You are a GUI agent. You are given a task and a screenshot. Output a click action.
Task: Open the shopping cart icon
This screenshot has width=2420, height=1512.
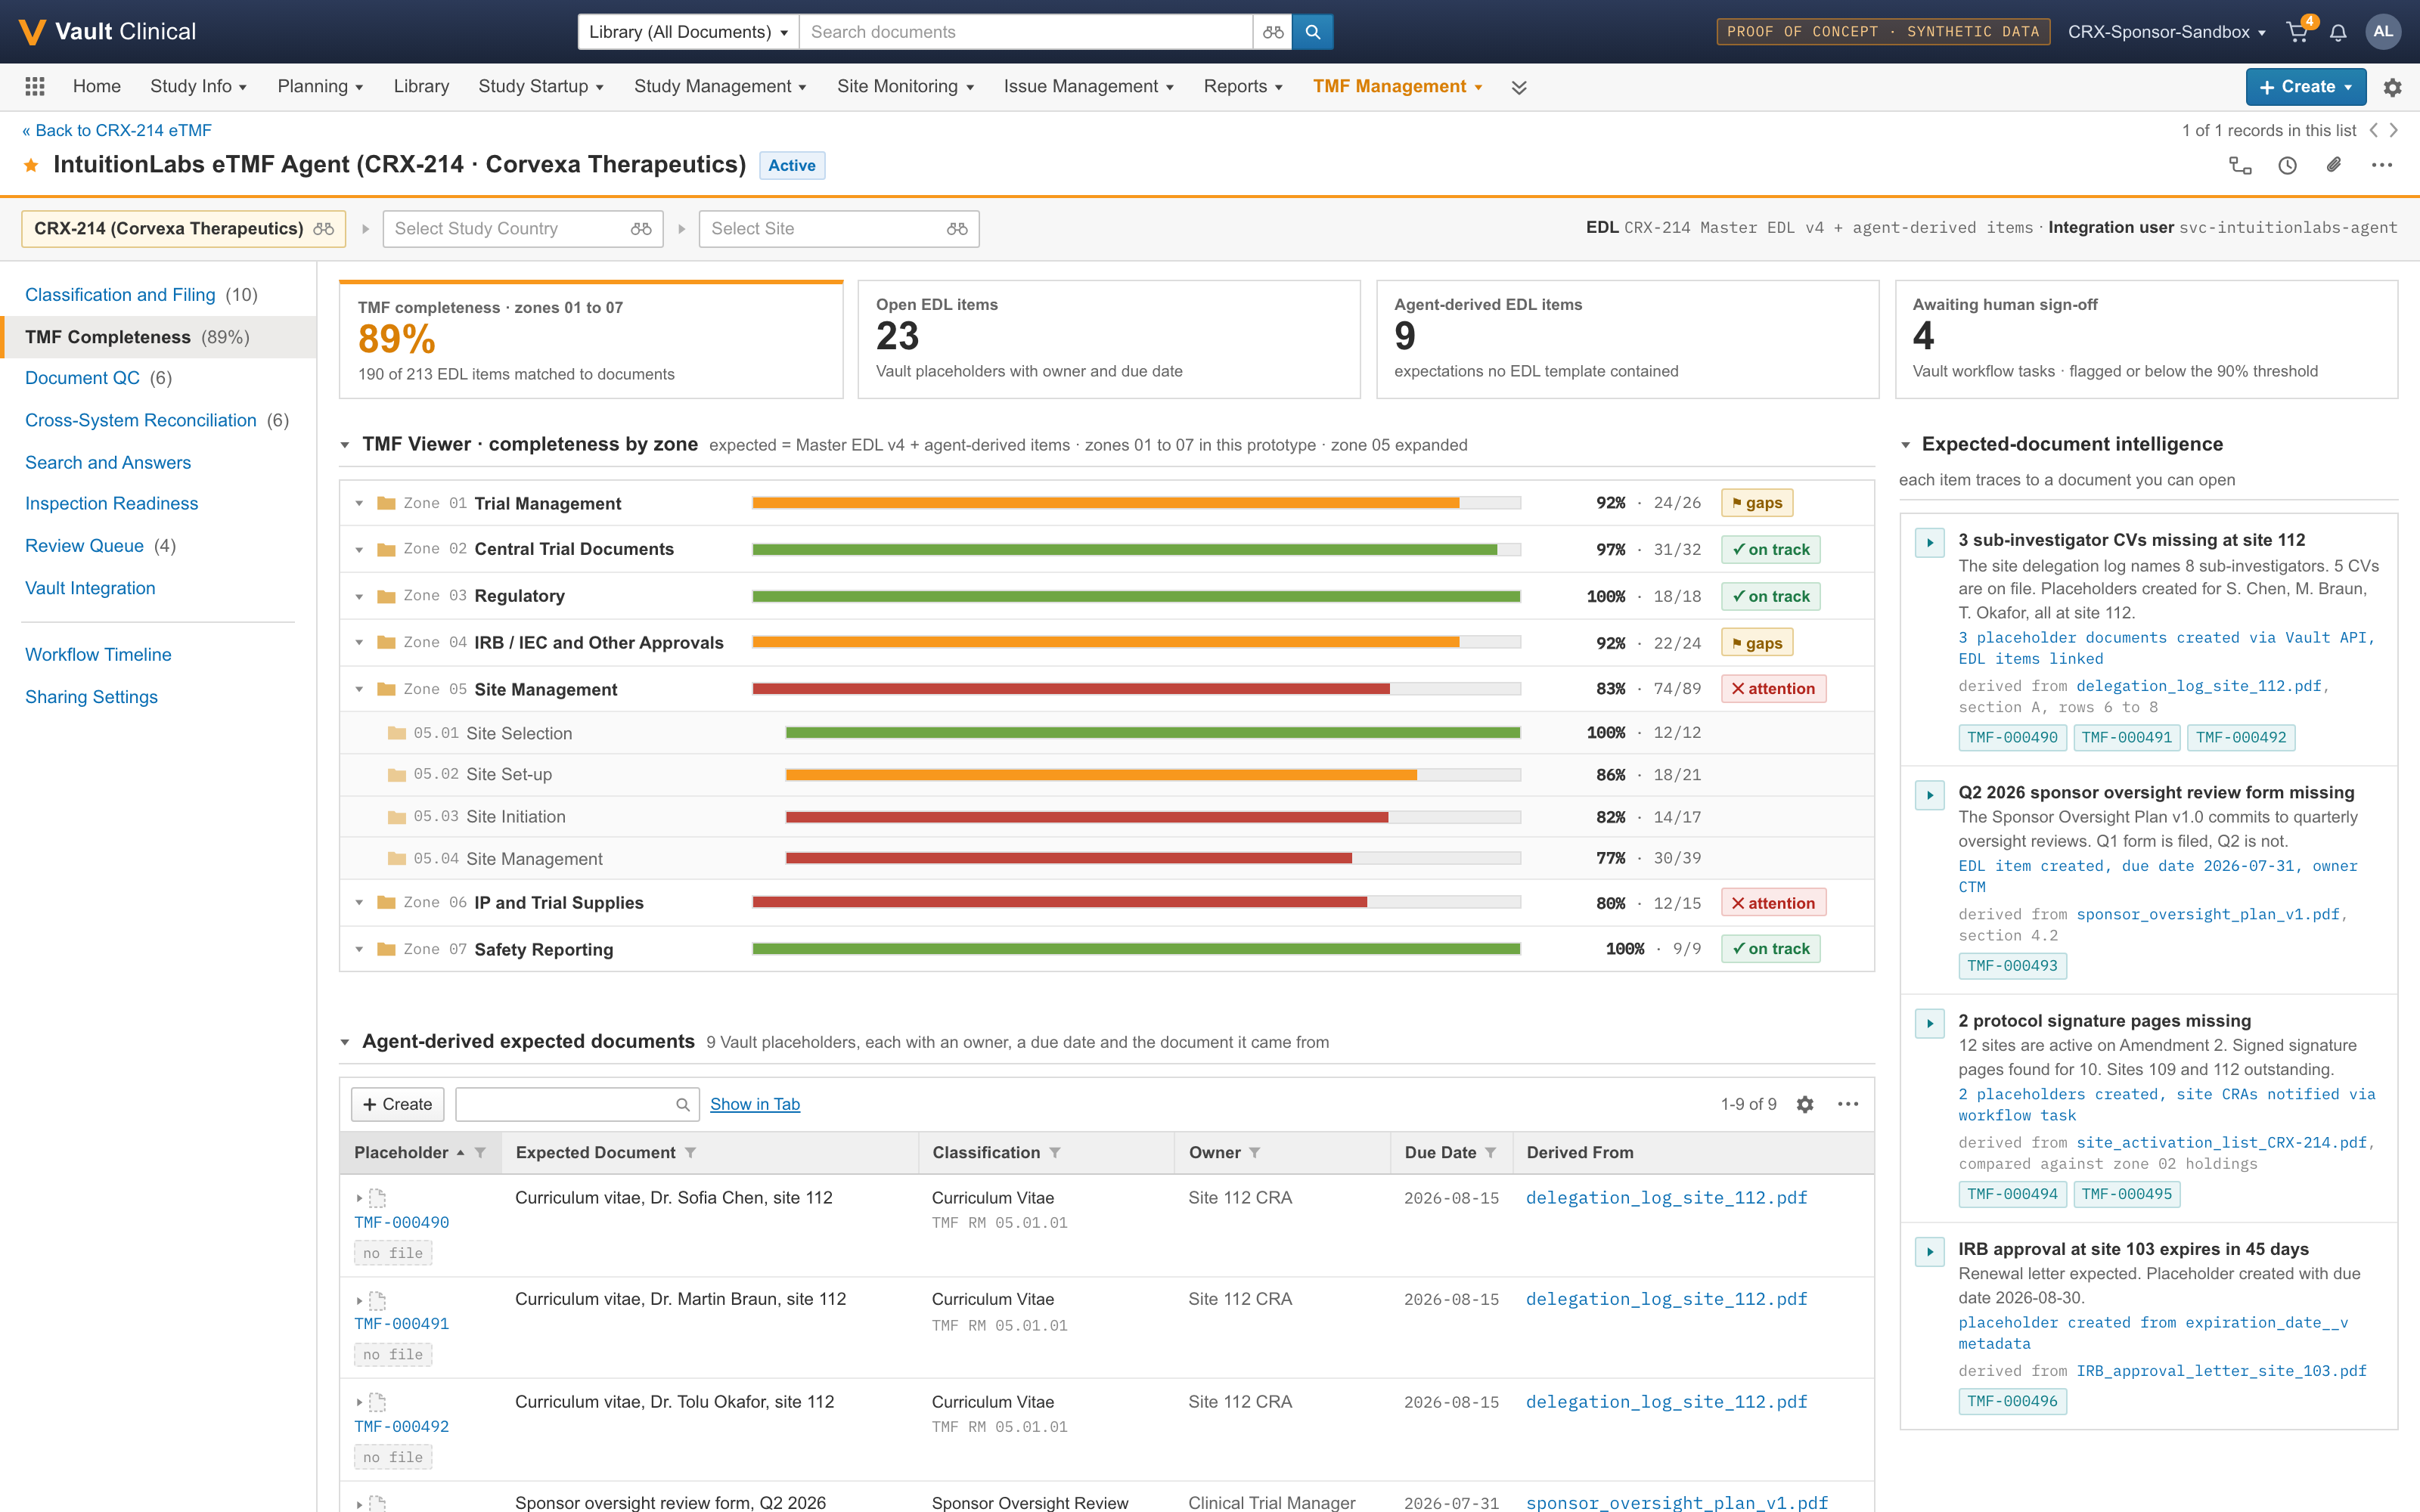click(2297, 32)
